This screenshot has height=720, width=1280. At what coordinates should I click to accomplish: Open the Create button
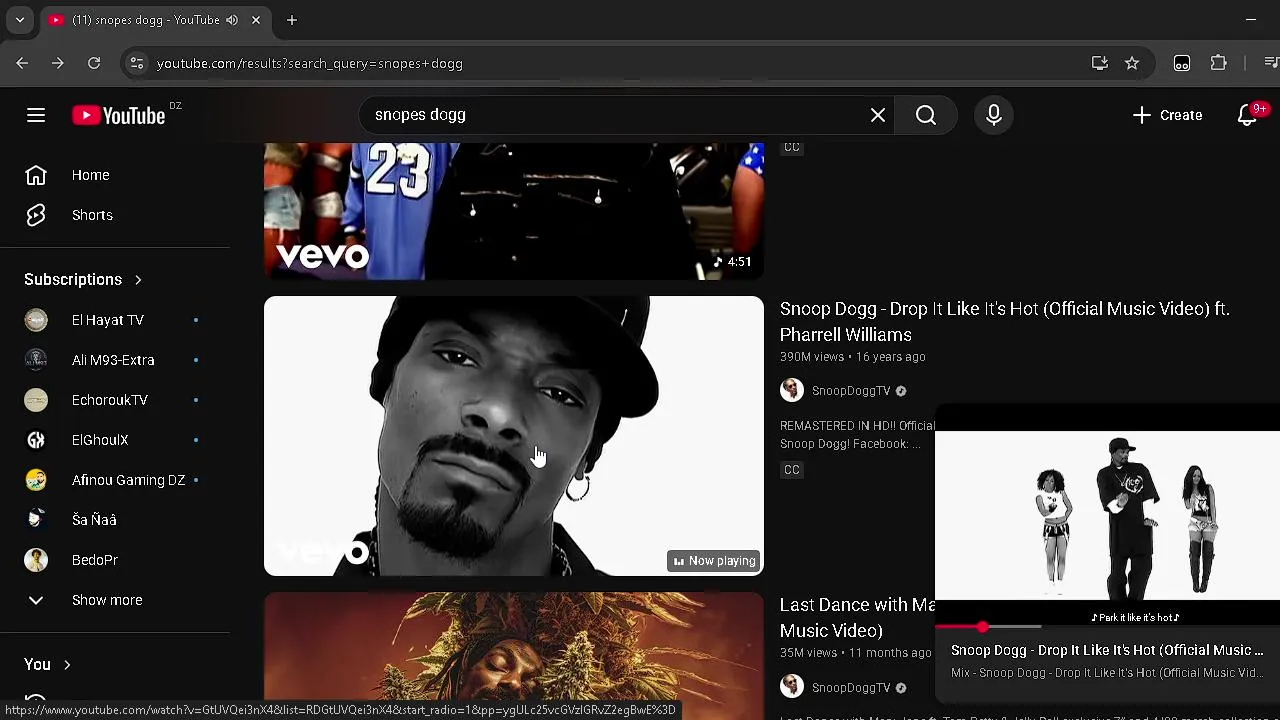tap(1167, 115)
